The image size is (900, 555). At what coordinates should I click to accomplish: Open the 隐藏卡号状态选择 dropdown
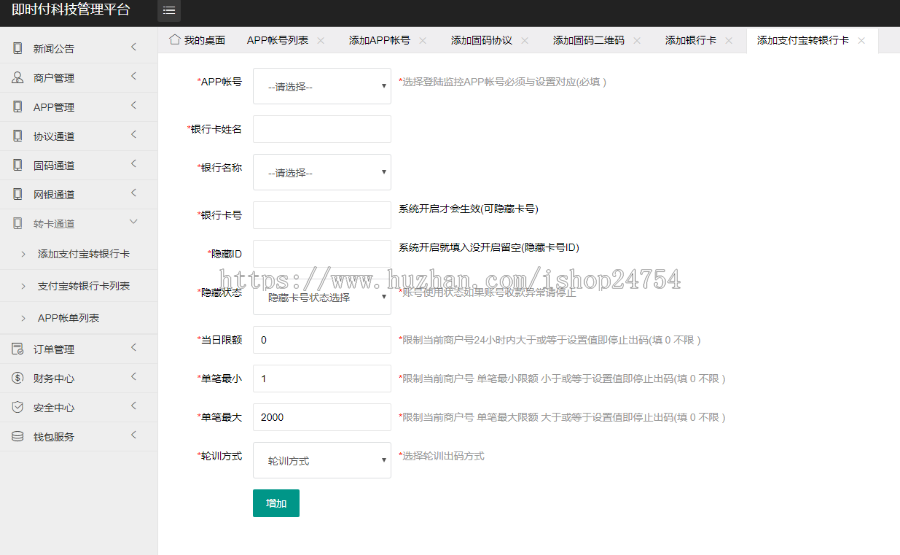322,297
